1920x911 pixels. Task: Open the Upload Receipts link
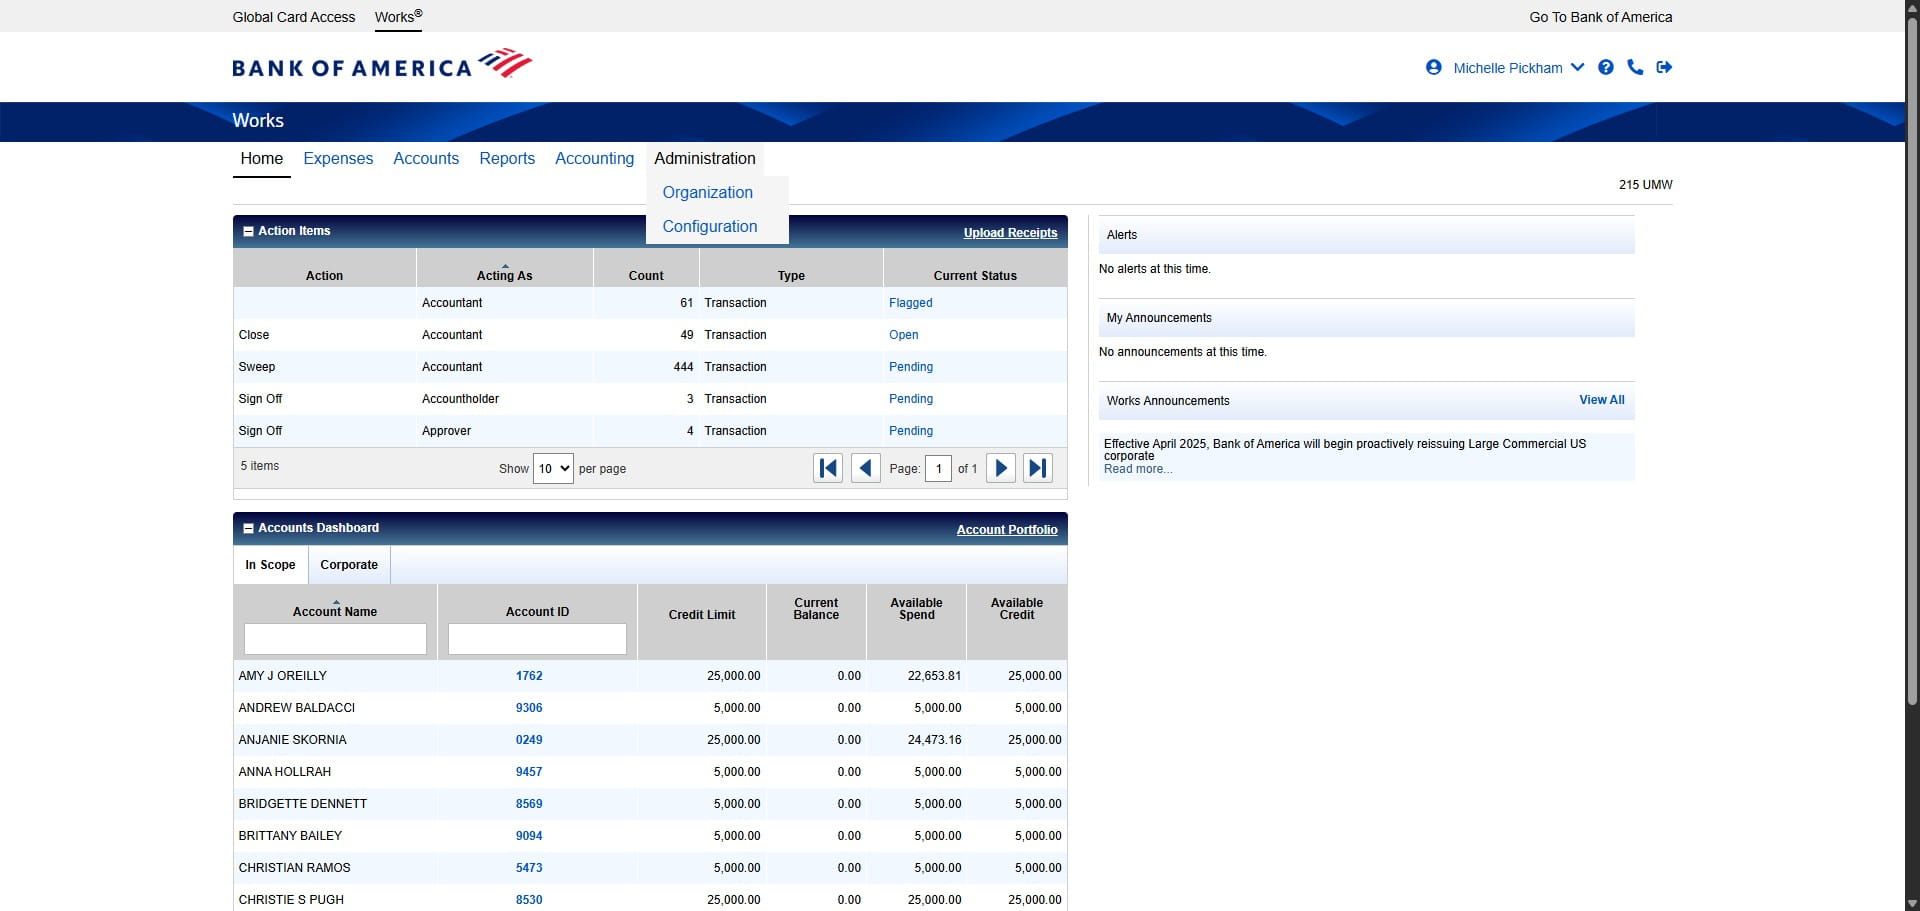pos(1010,232)
